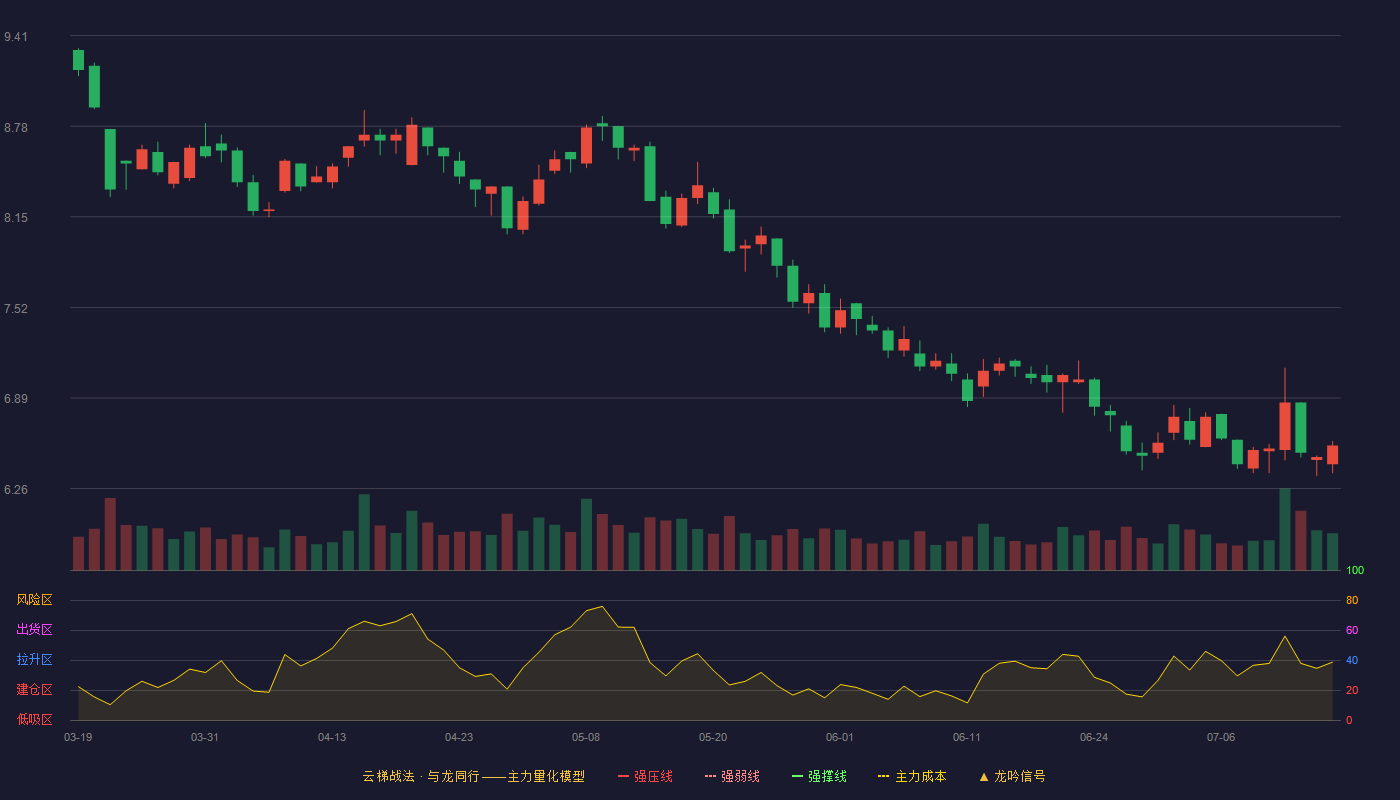
Task: Click the yellow dashed 主力成本 marker icon
Action: pyautogui.click(x=883, y=776)
